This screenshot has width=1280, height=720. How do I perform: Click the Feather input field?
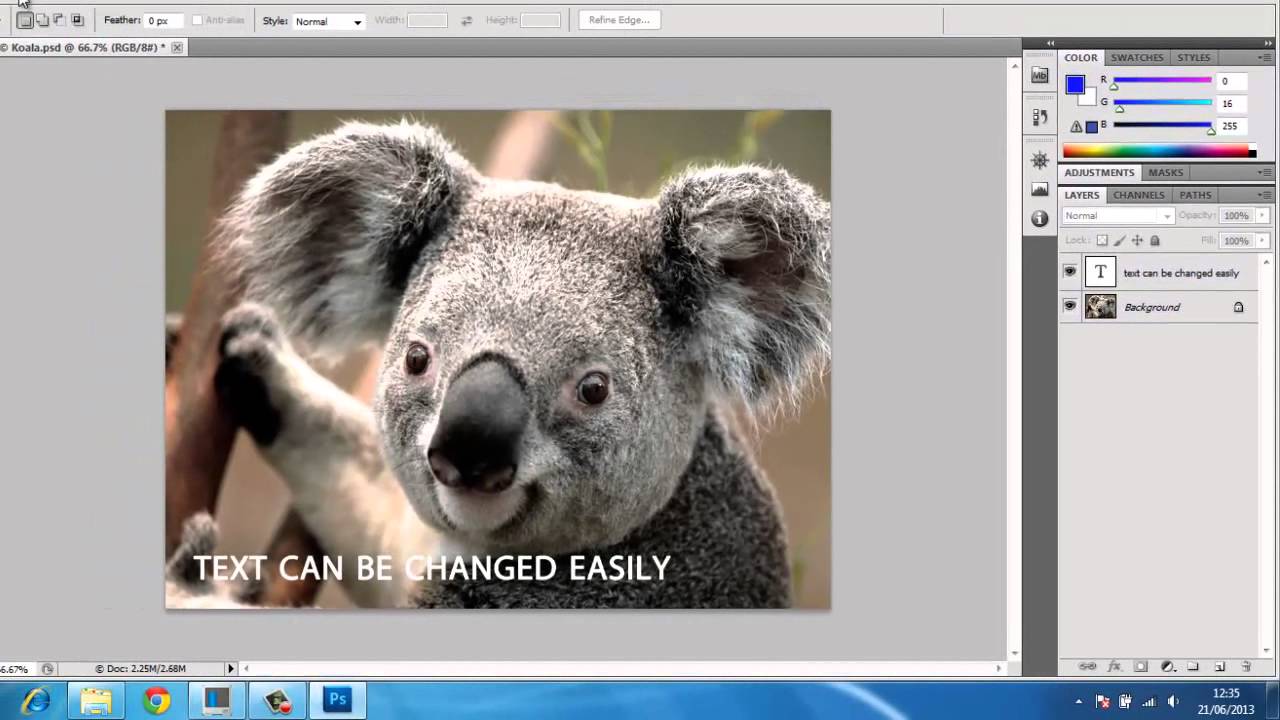pos(165,21)
